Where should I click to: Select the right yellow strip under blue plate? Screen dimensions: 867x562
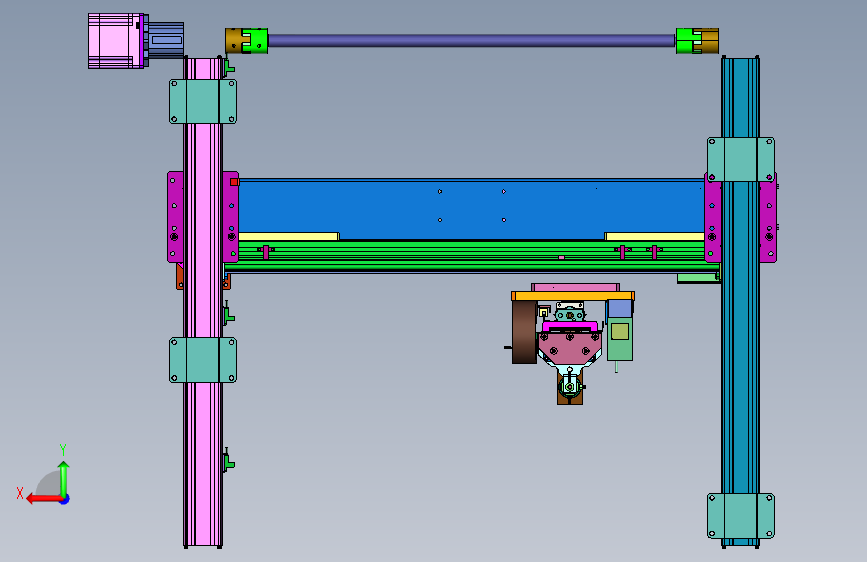(655, 236)
